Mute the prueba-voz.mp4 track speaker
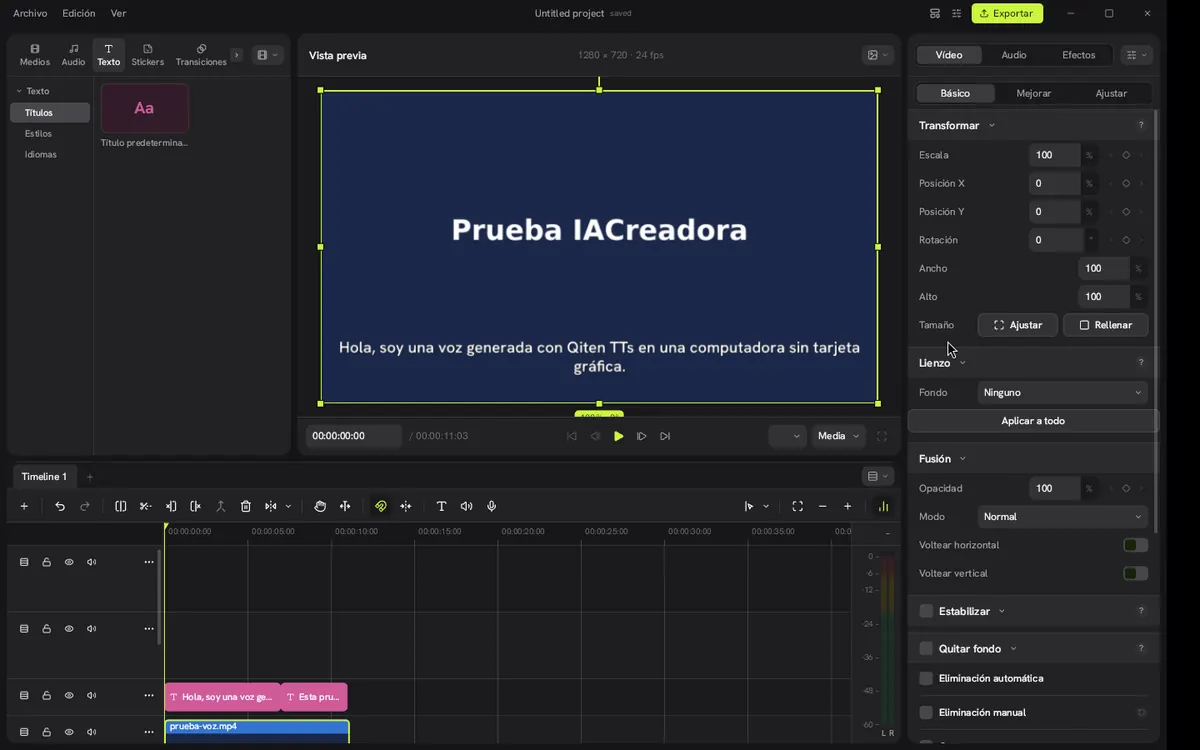The image size is (1200, 750). coord(92,732)
